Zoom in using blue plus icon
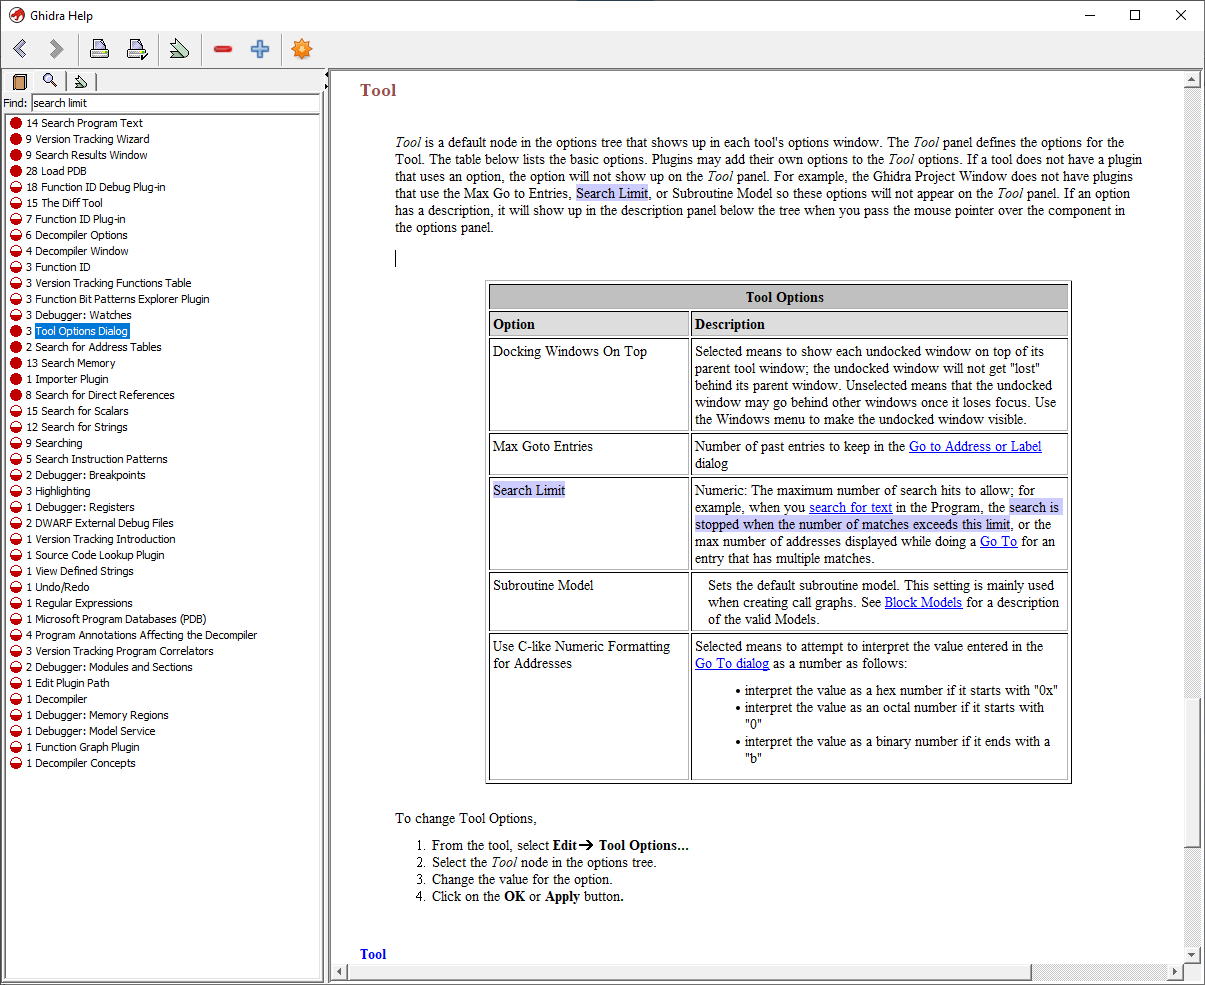 (260, 49)
